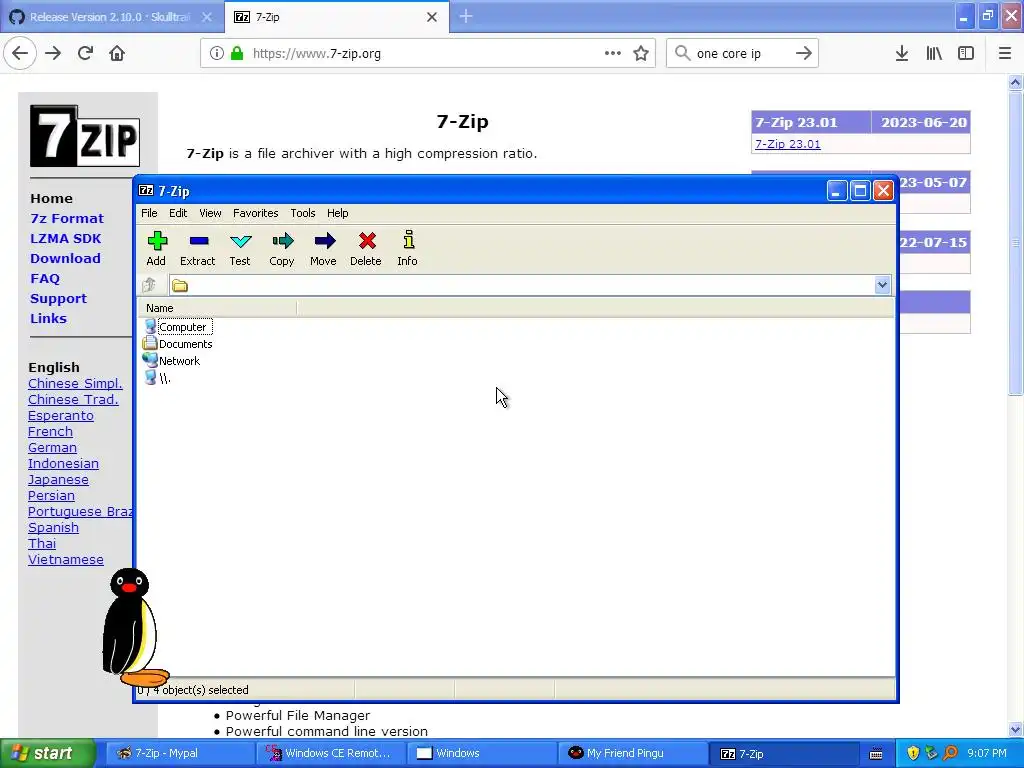The image size is (1024, 768).
Task: Click the LZMA SDK link
Action: click(x=65, y=238)
